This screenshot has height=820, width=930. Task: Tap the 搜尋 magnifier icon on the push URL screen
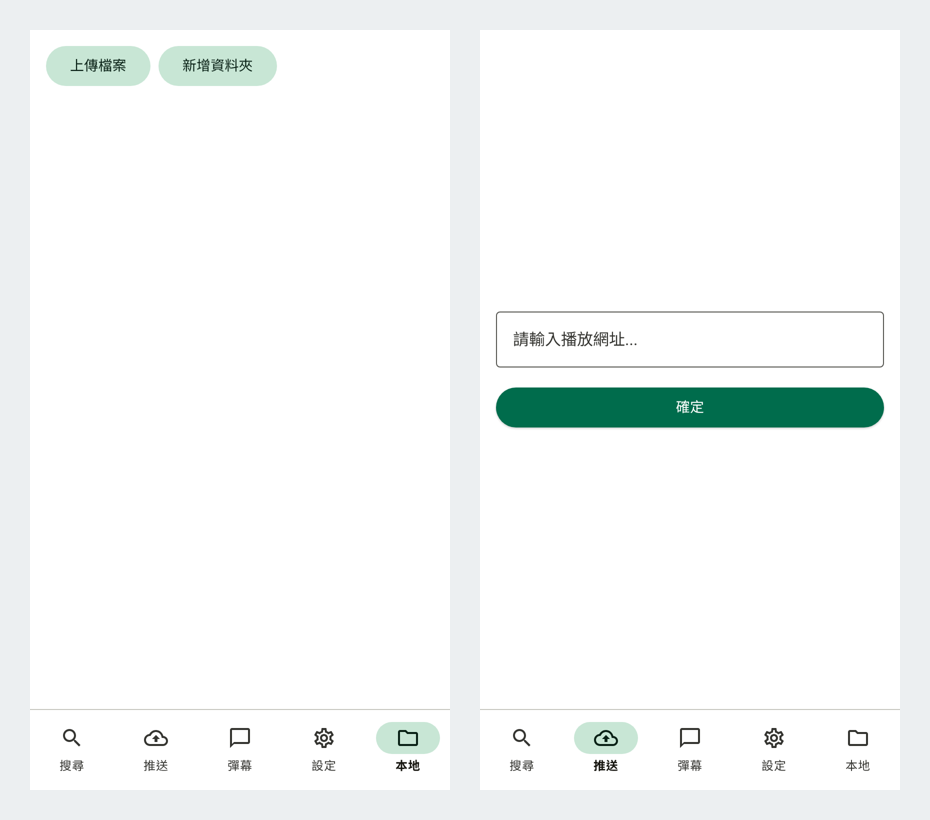pyautogui.click(x=521, y=738)
